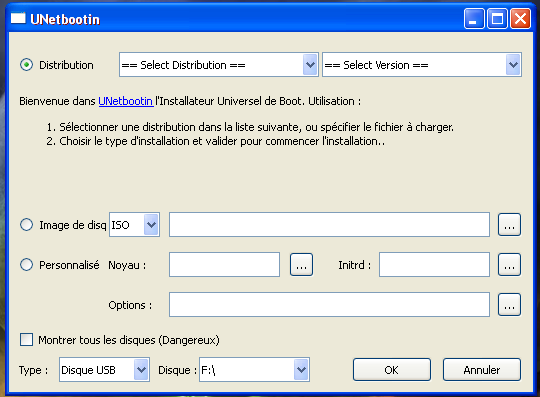Expand the Select Version dropdown
540x397 pixels.
click(422, 65)
